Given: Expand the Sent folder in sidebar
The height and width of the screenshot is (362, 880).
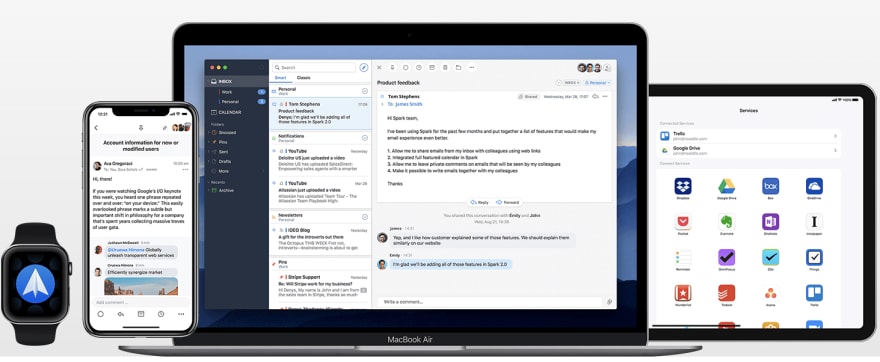Looking at the screenshot, I should coord(209,152).
